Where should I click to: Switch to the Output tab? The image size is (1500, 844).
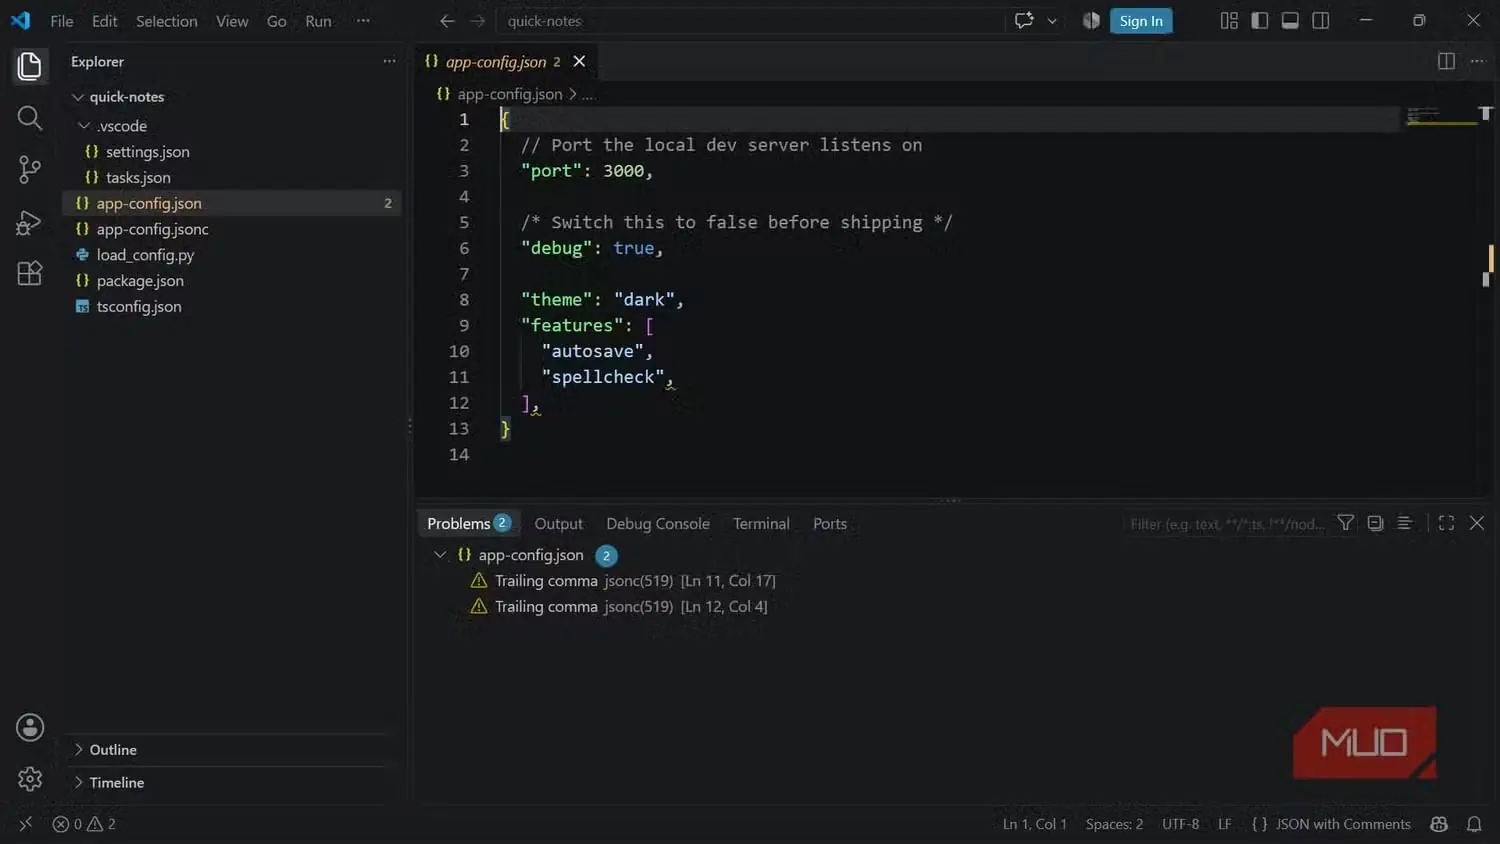(x=558, y=524)
